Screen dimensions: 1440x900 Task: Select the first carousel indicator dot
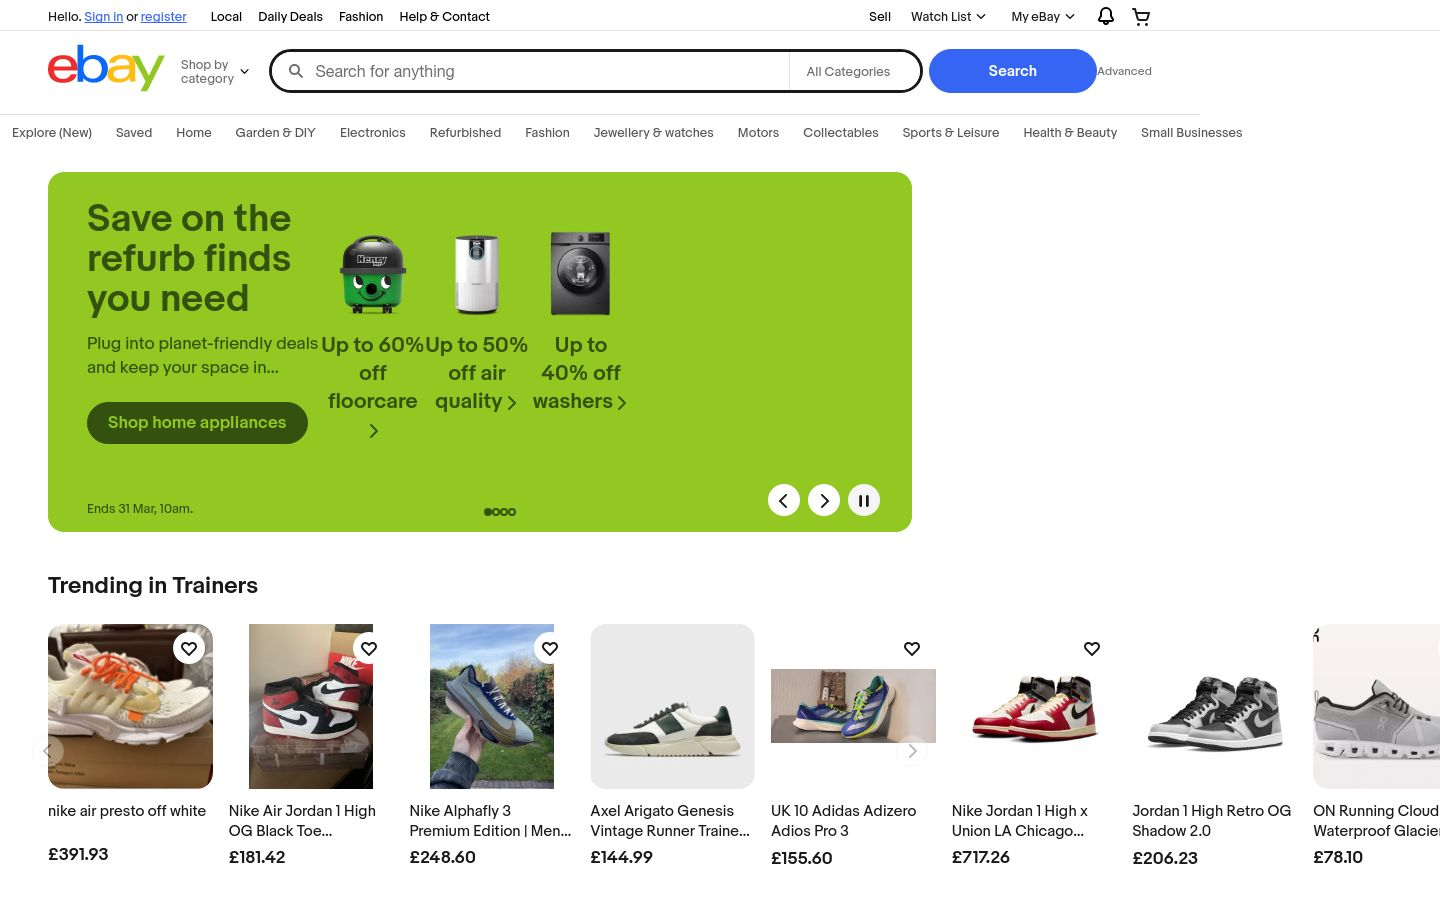488,512
